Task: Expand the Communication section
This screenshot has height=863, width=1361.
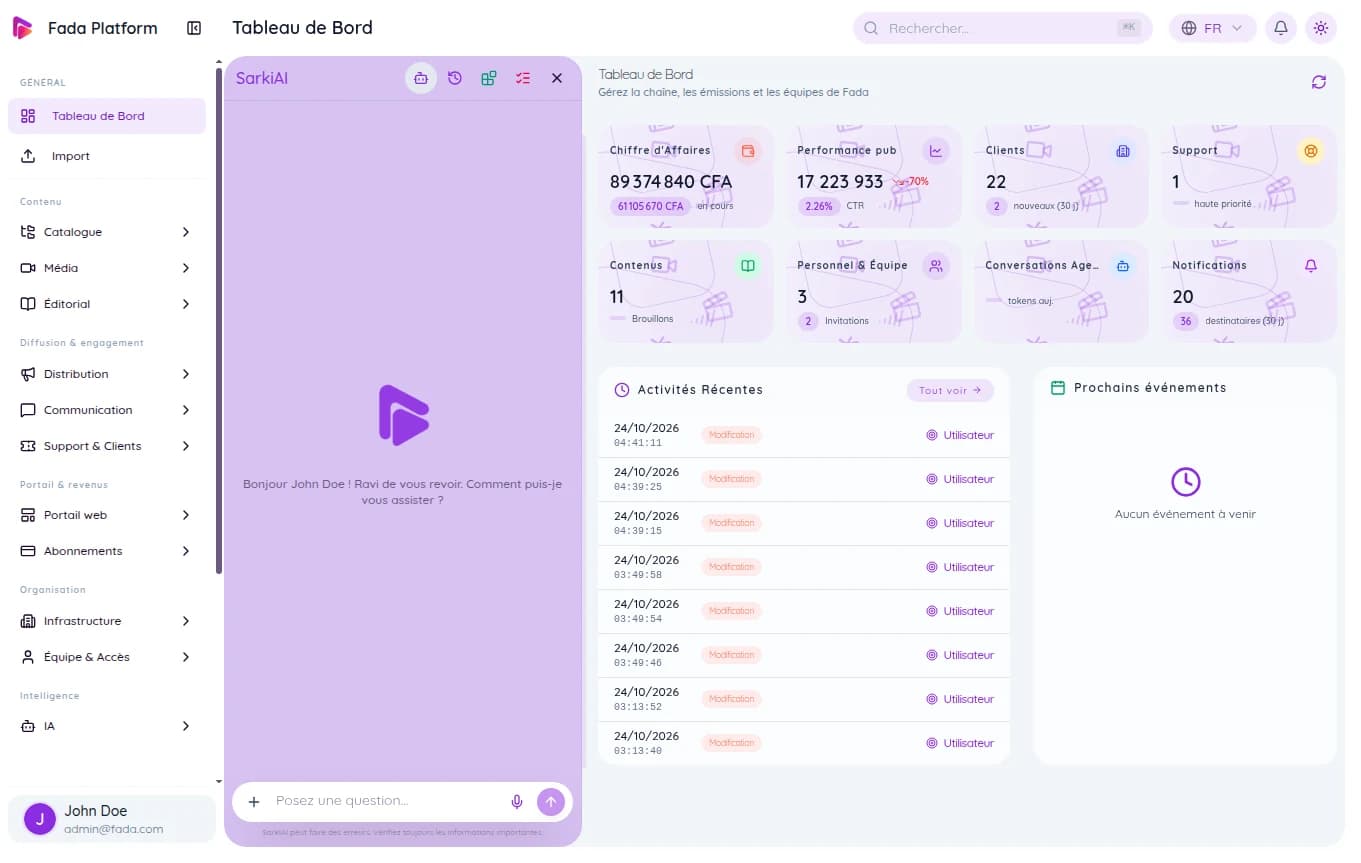Action: tap(107, 410)
